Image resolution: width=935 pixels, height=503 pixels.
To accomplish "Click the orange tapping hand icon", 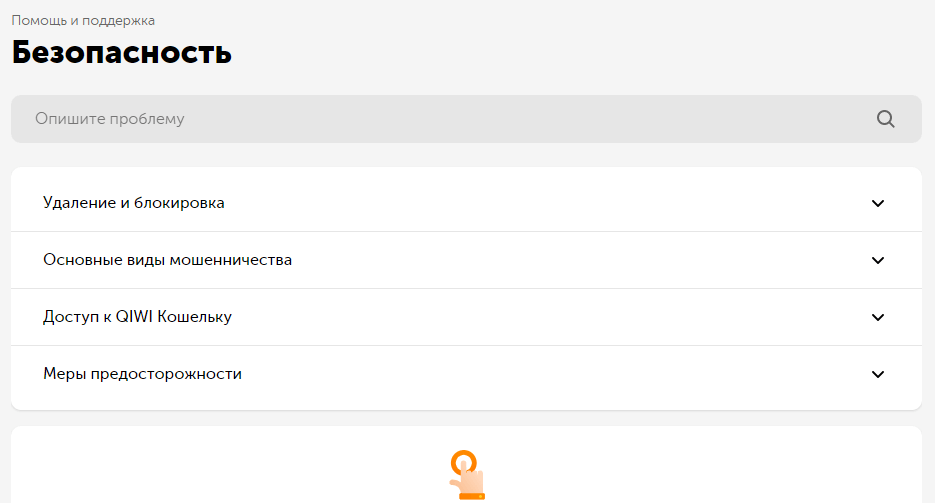I will (467, 475).
